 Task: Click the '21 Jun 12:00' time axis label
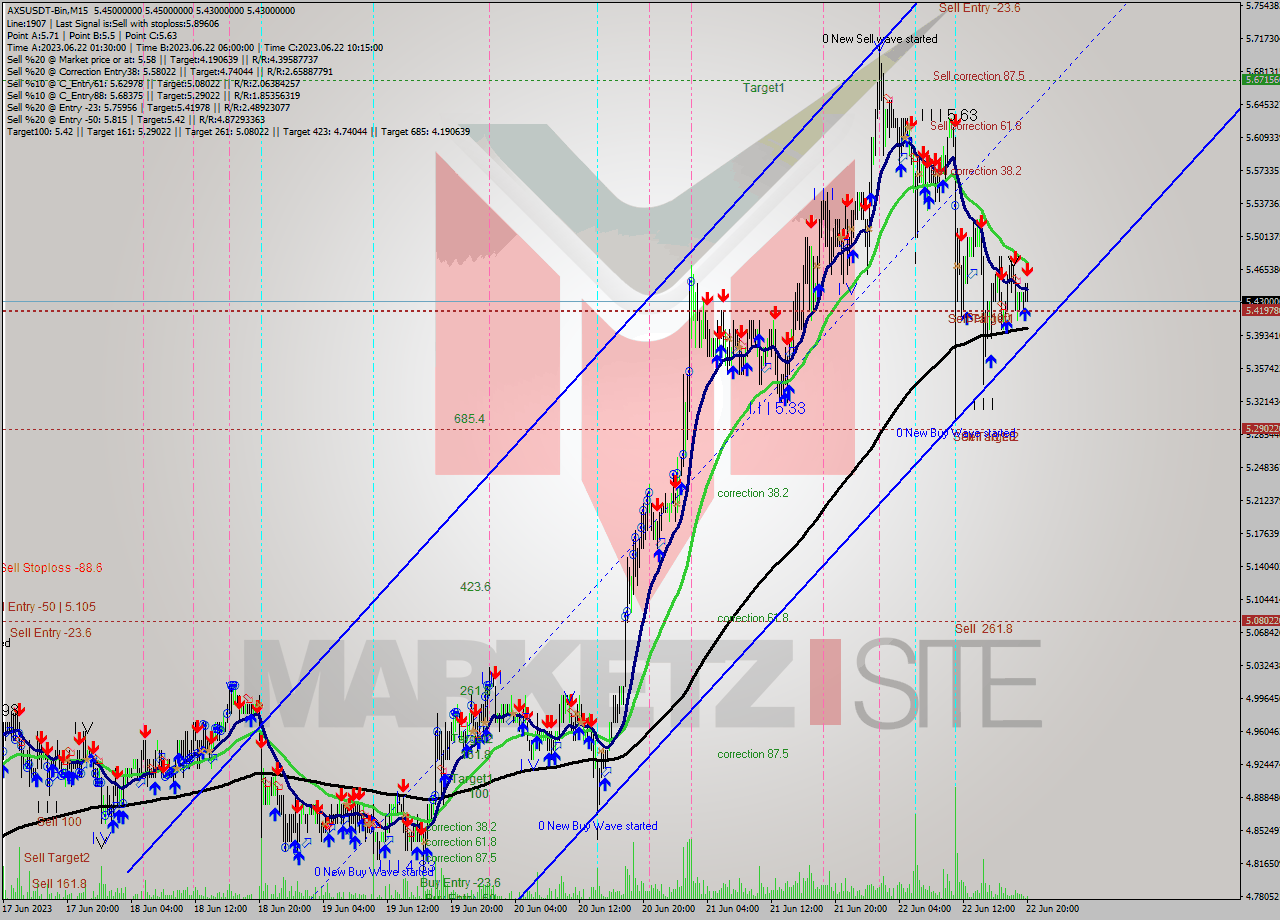click(x=797, y=909)
